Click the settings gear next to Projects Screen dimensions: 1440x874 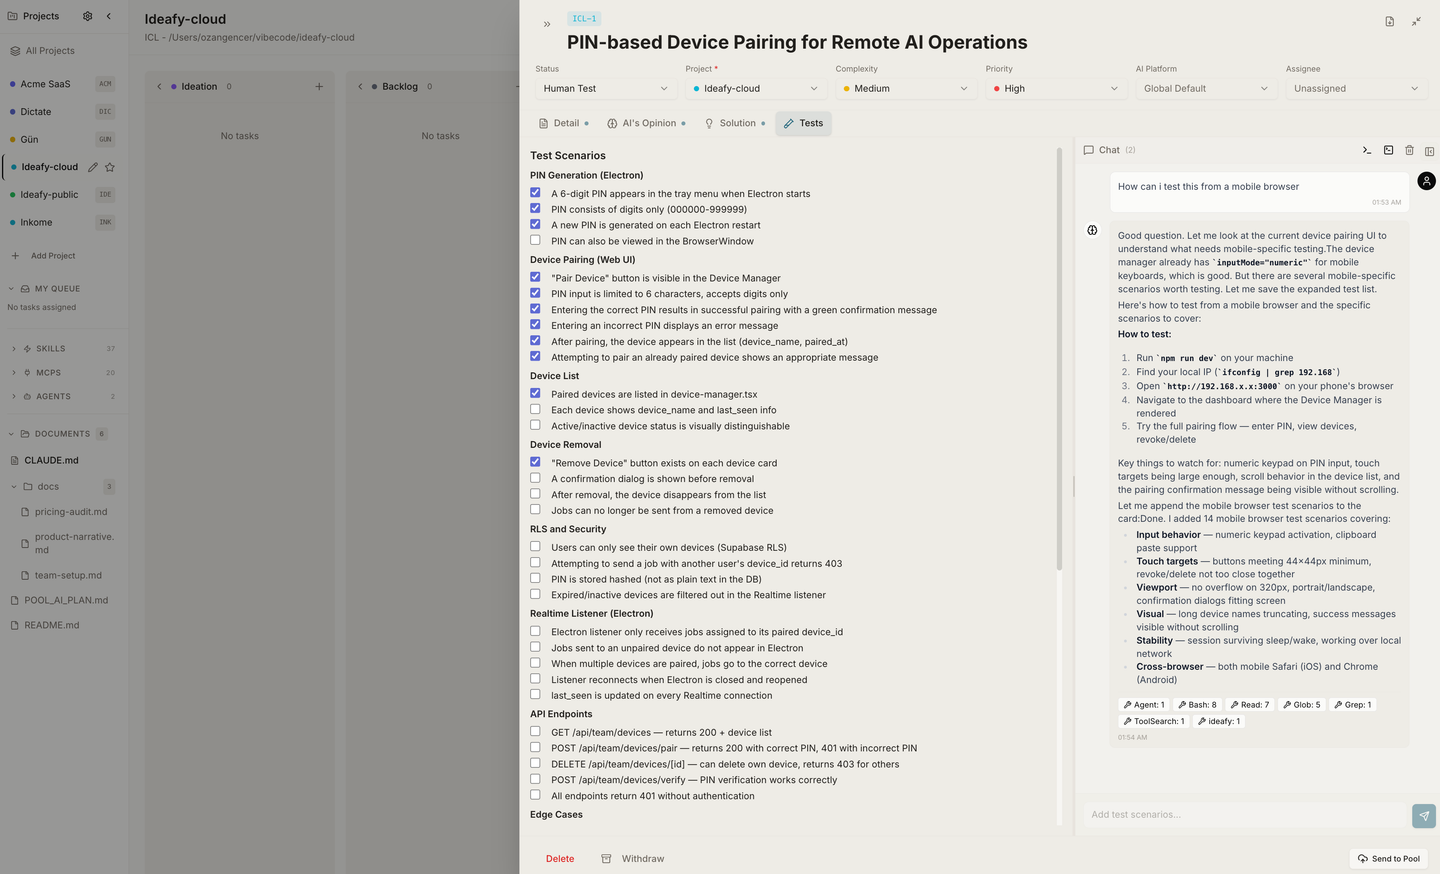pyautogui.click(x=87, y=16)
